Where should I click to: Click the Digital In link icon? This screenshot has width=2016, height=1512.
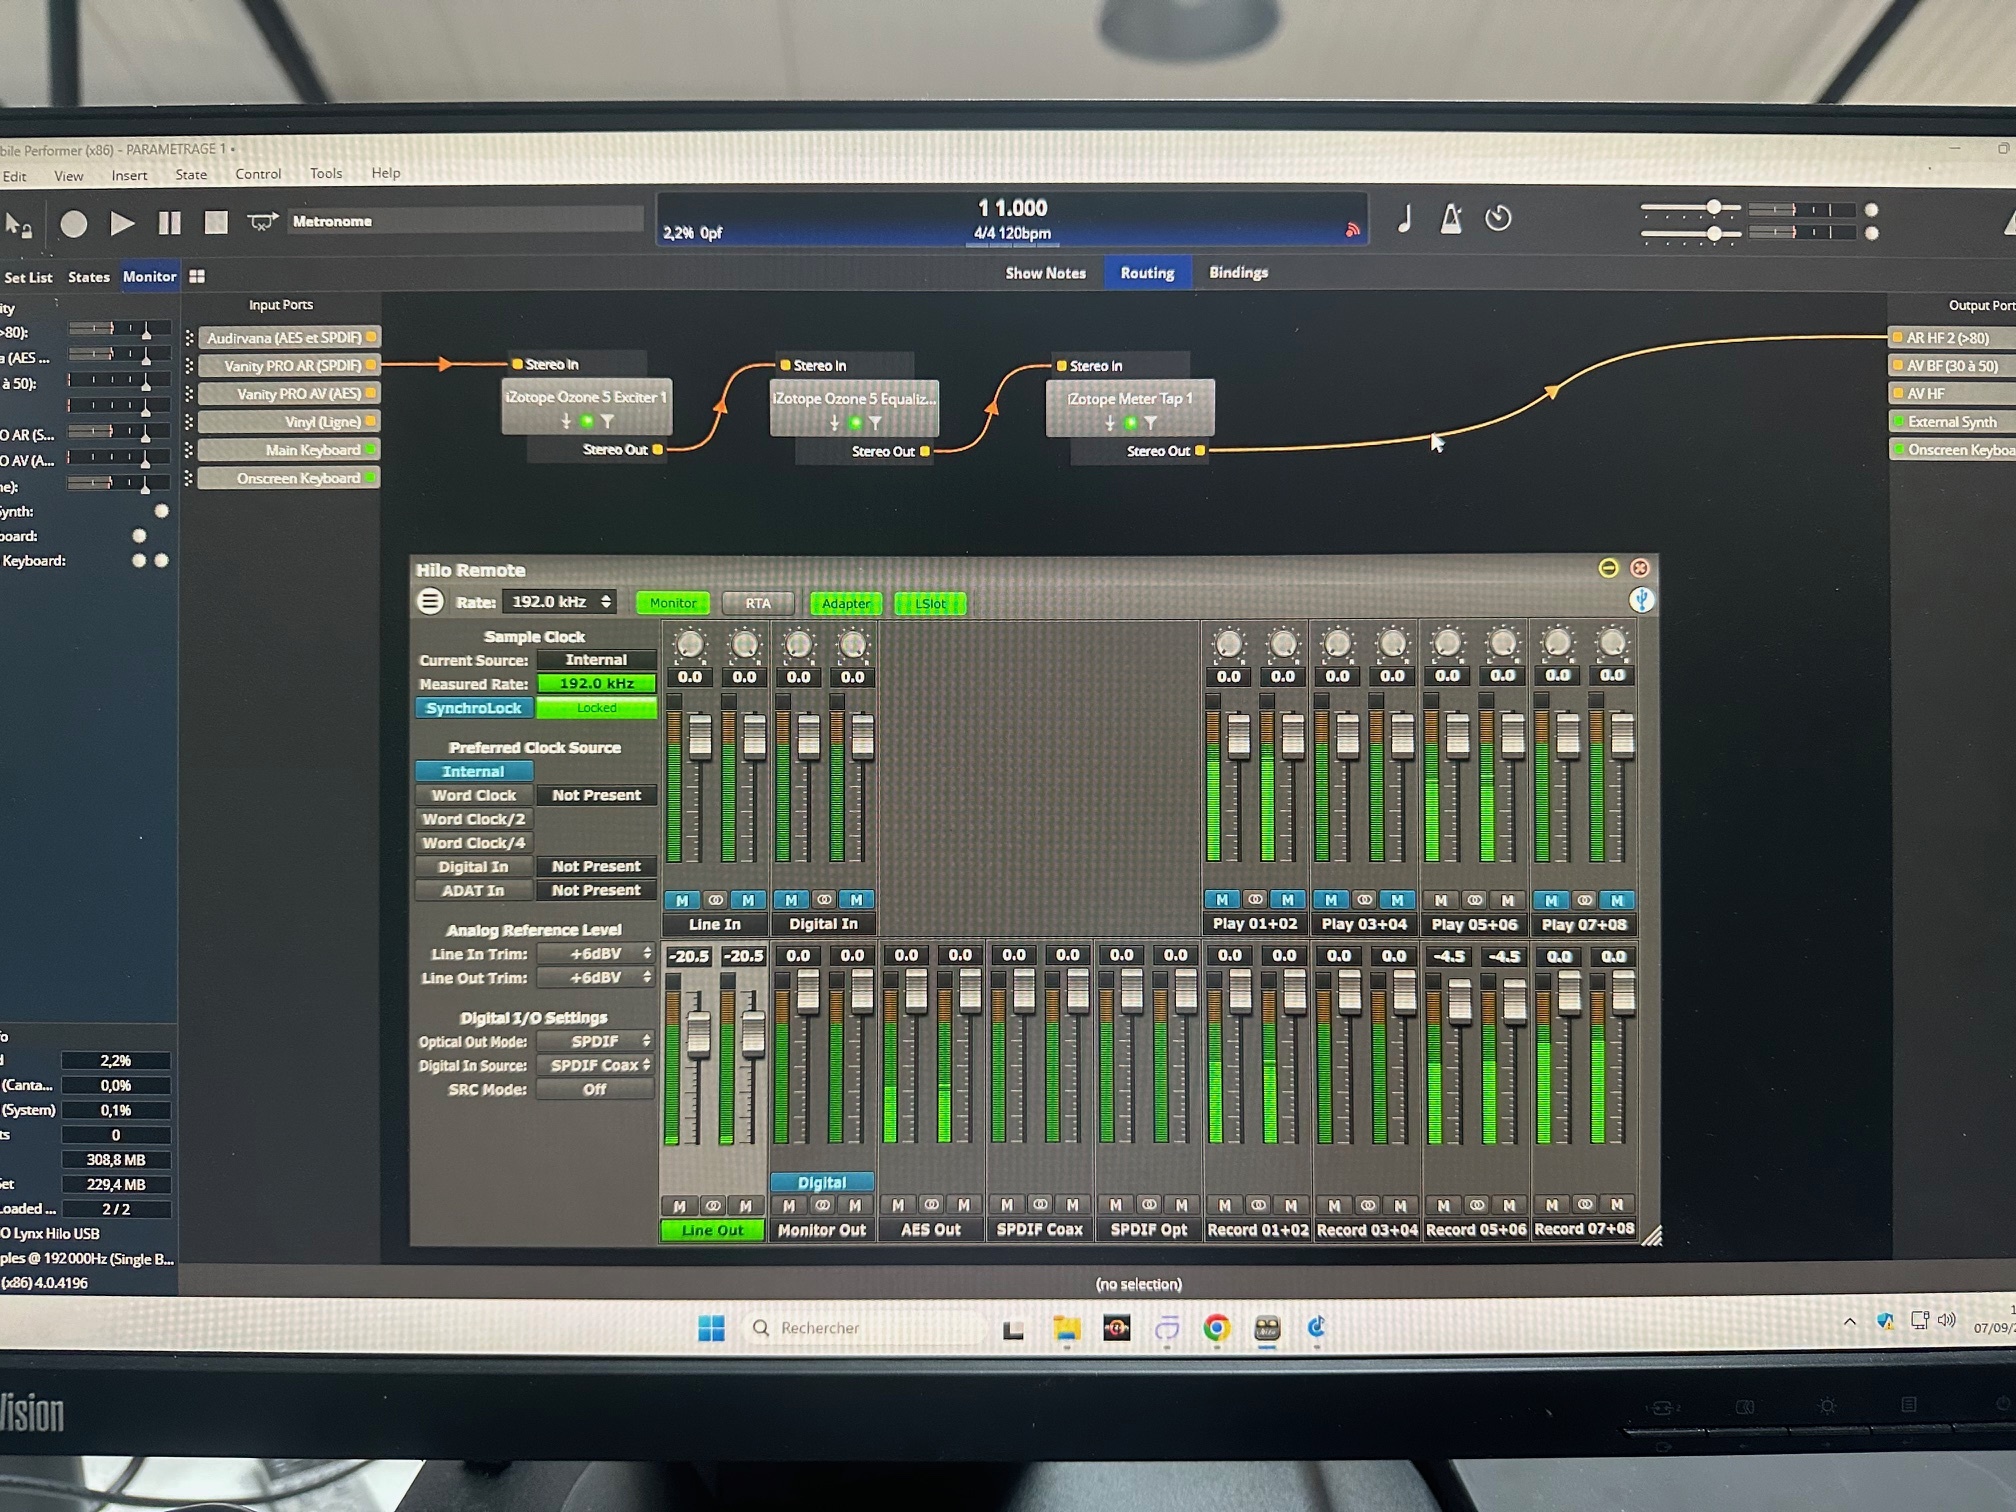[x=824, y=900]
